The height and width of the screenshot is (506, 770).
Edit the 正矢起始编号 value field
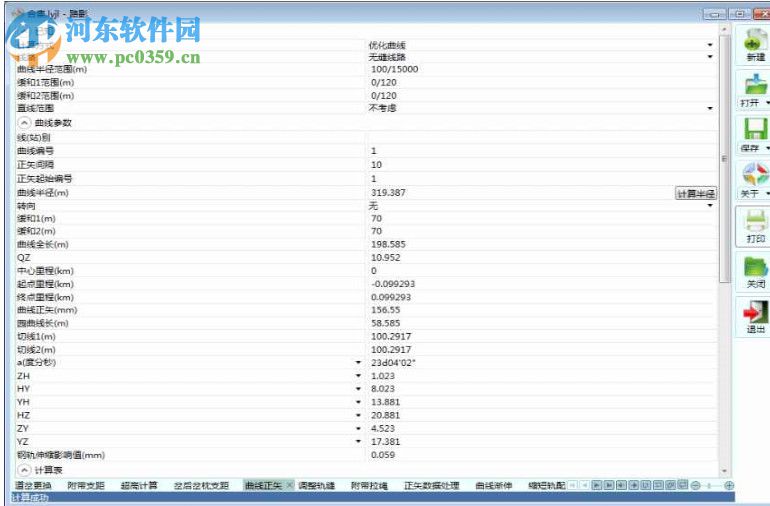tap(541, 178)
